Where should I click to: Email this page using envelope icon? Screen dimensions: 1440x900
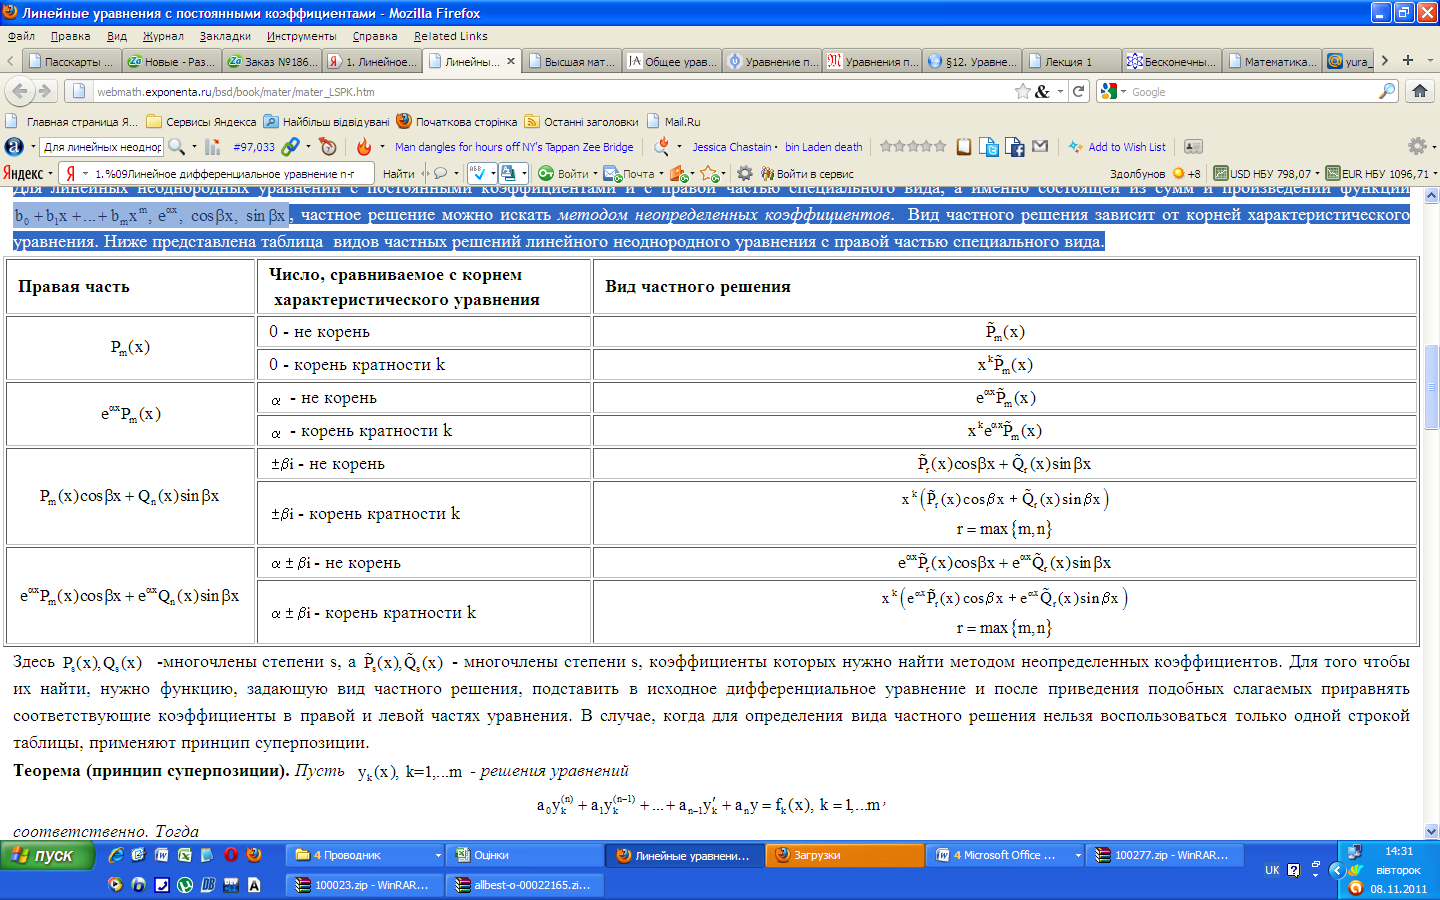[x=1040, y=146]
